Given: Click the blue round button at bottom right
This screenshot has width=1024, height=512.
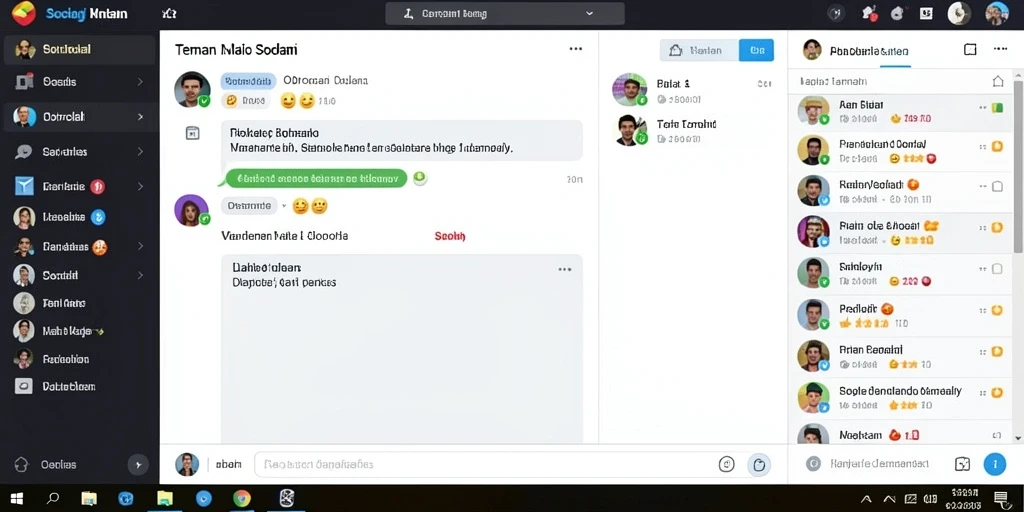Looking at the screenshot, I should click(995, 464).
